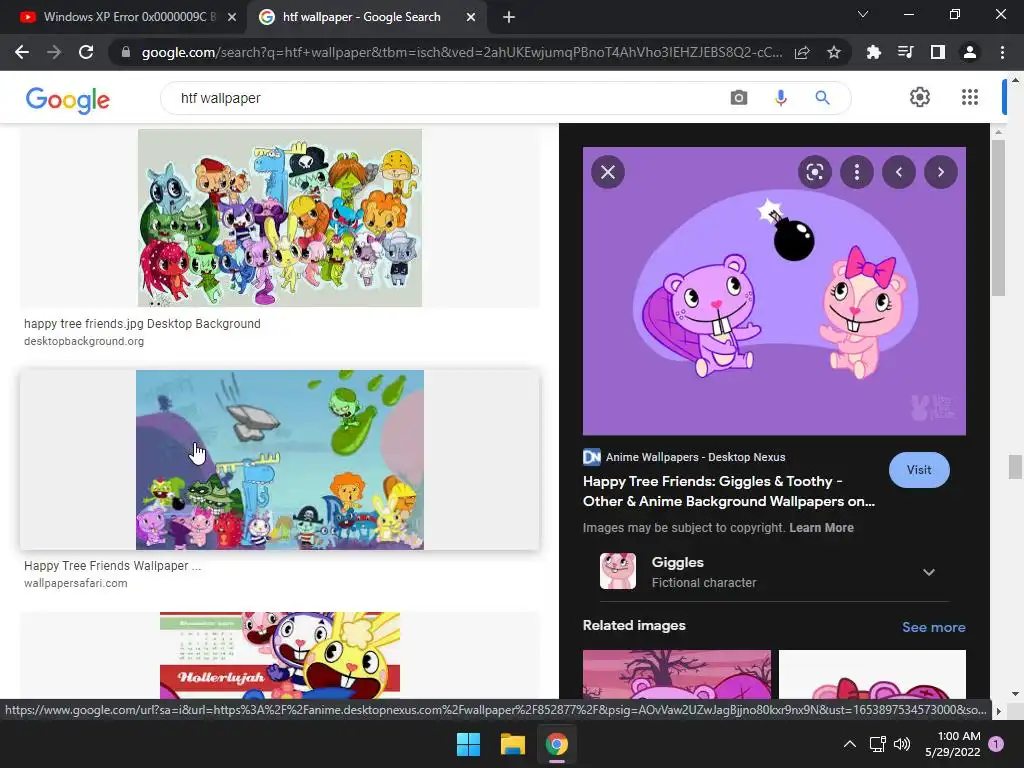This screenshot has height=768, width=1024.
Task: Close the htf wallpaper search tab
Action: coord(471,18)
